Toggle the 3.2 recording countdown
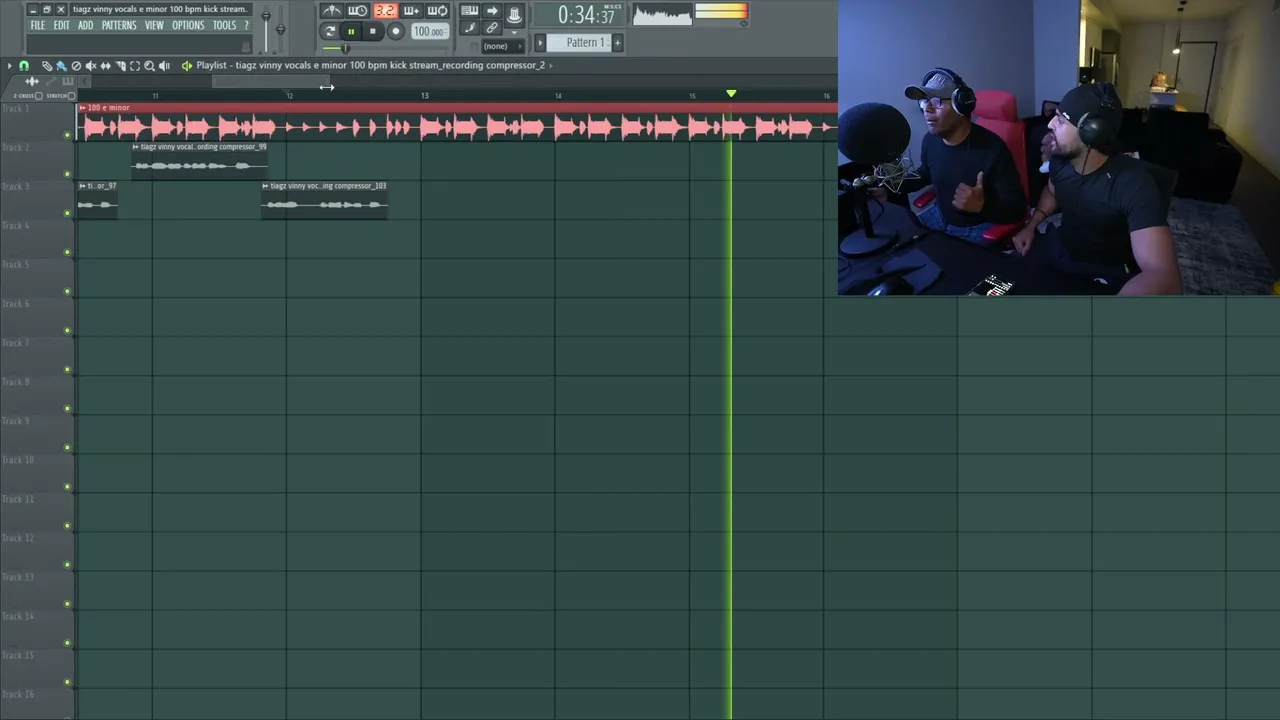Viewport: 1280px width, 720px height. click(x=385, y=11)
